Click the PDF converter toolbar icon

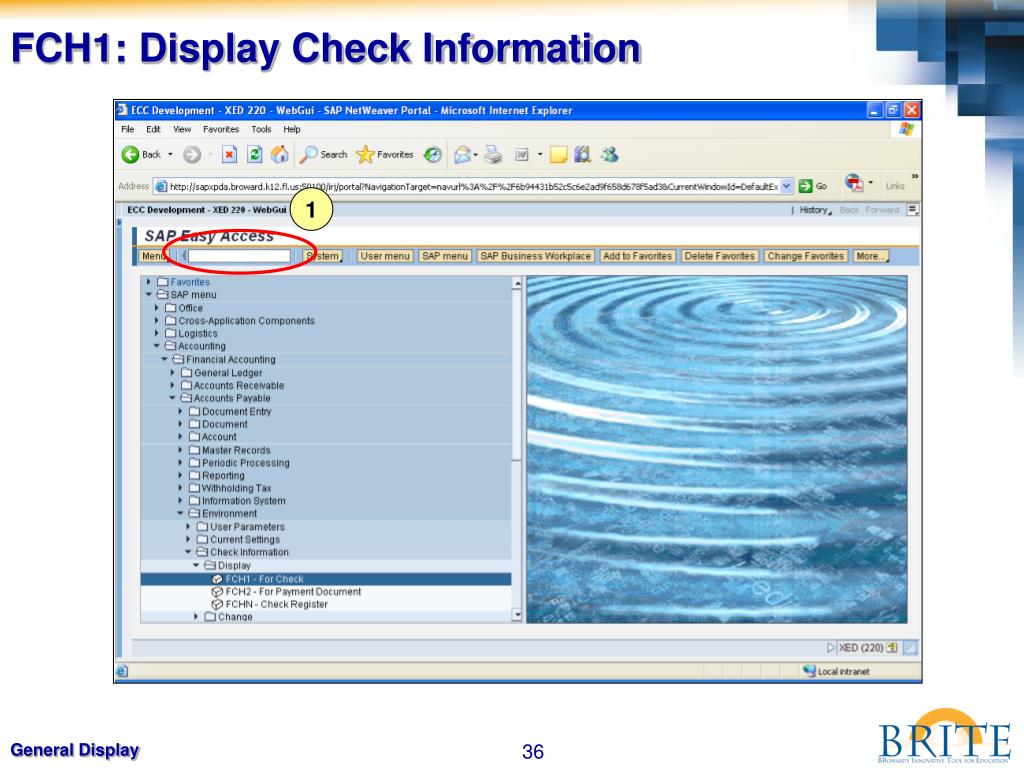pyautogui.click(x=854, y=182)
